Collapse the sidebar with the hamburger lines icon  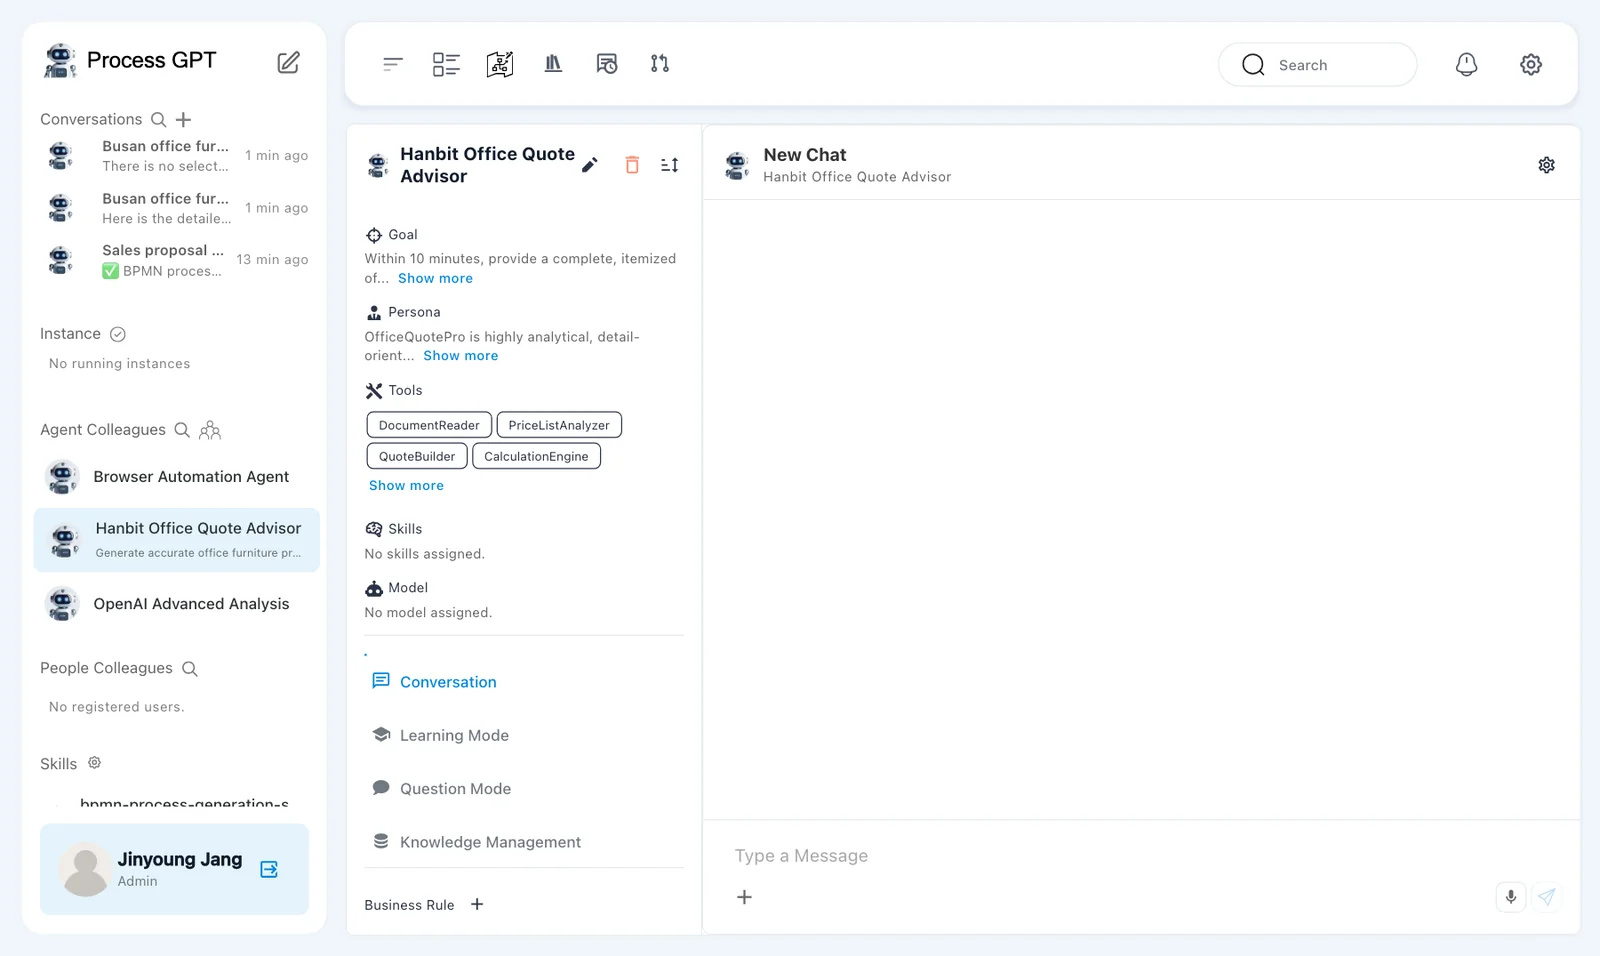(392, 64)
